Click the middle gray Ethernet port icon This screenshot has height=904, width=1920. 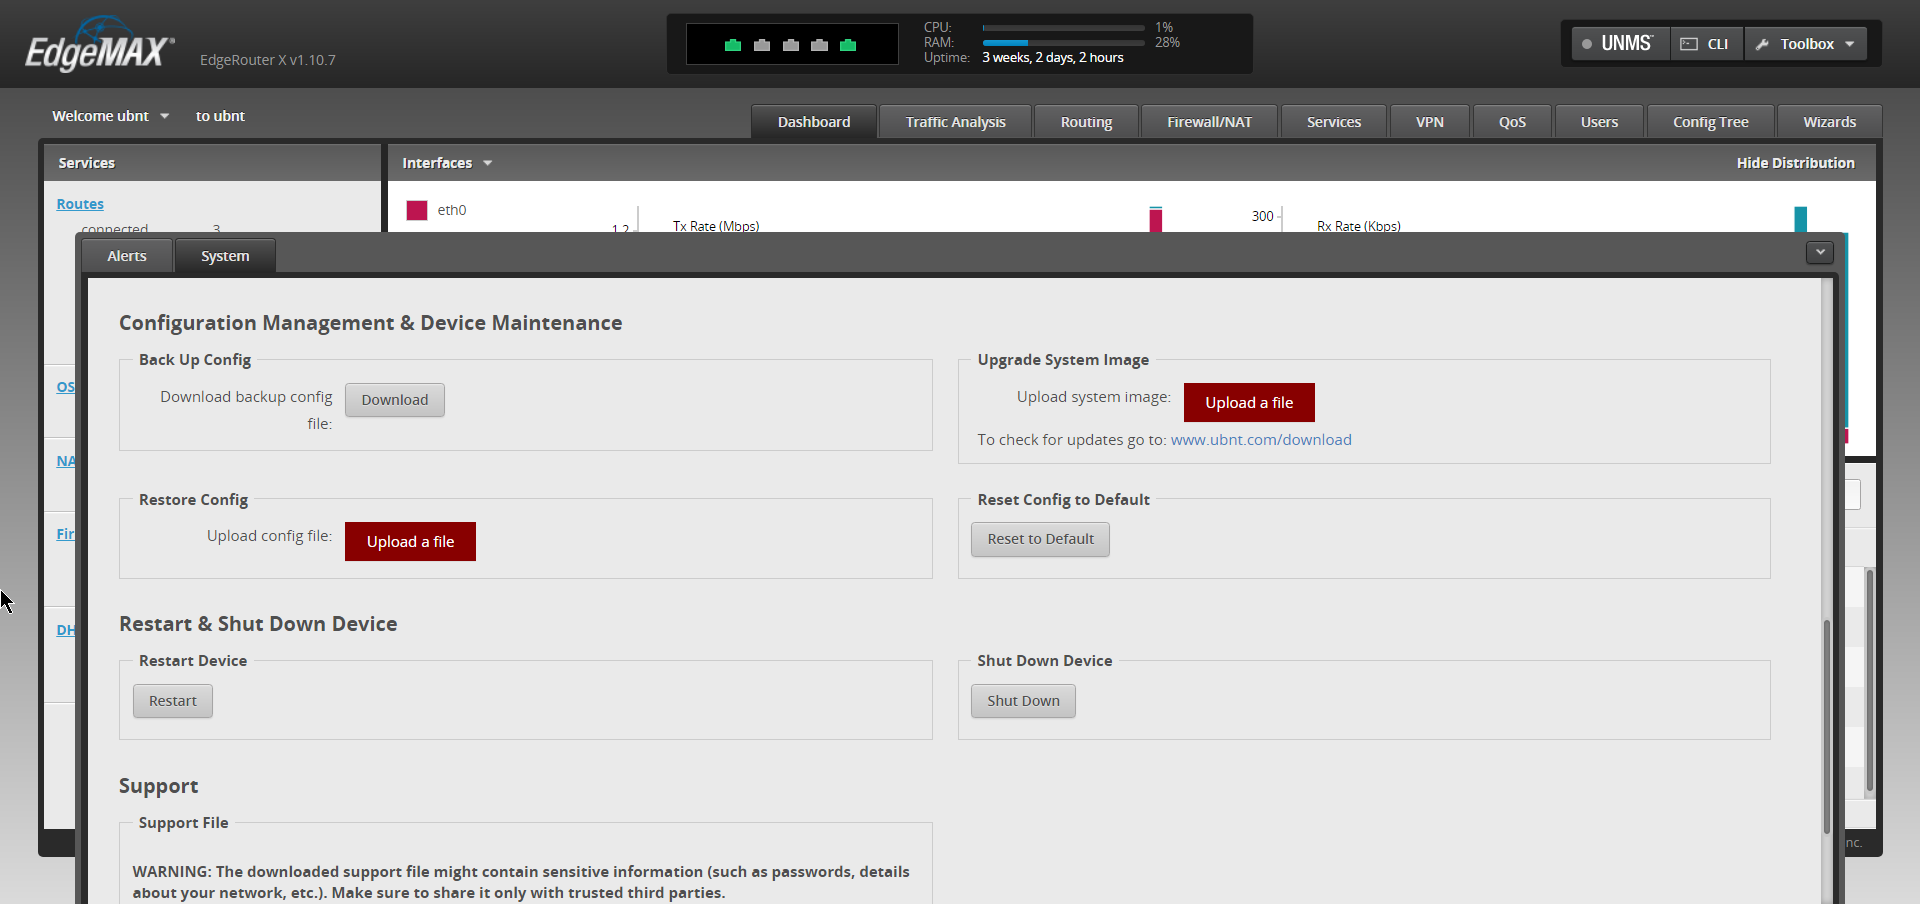click(x=790, y=45)
